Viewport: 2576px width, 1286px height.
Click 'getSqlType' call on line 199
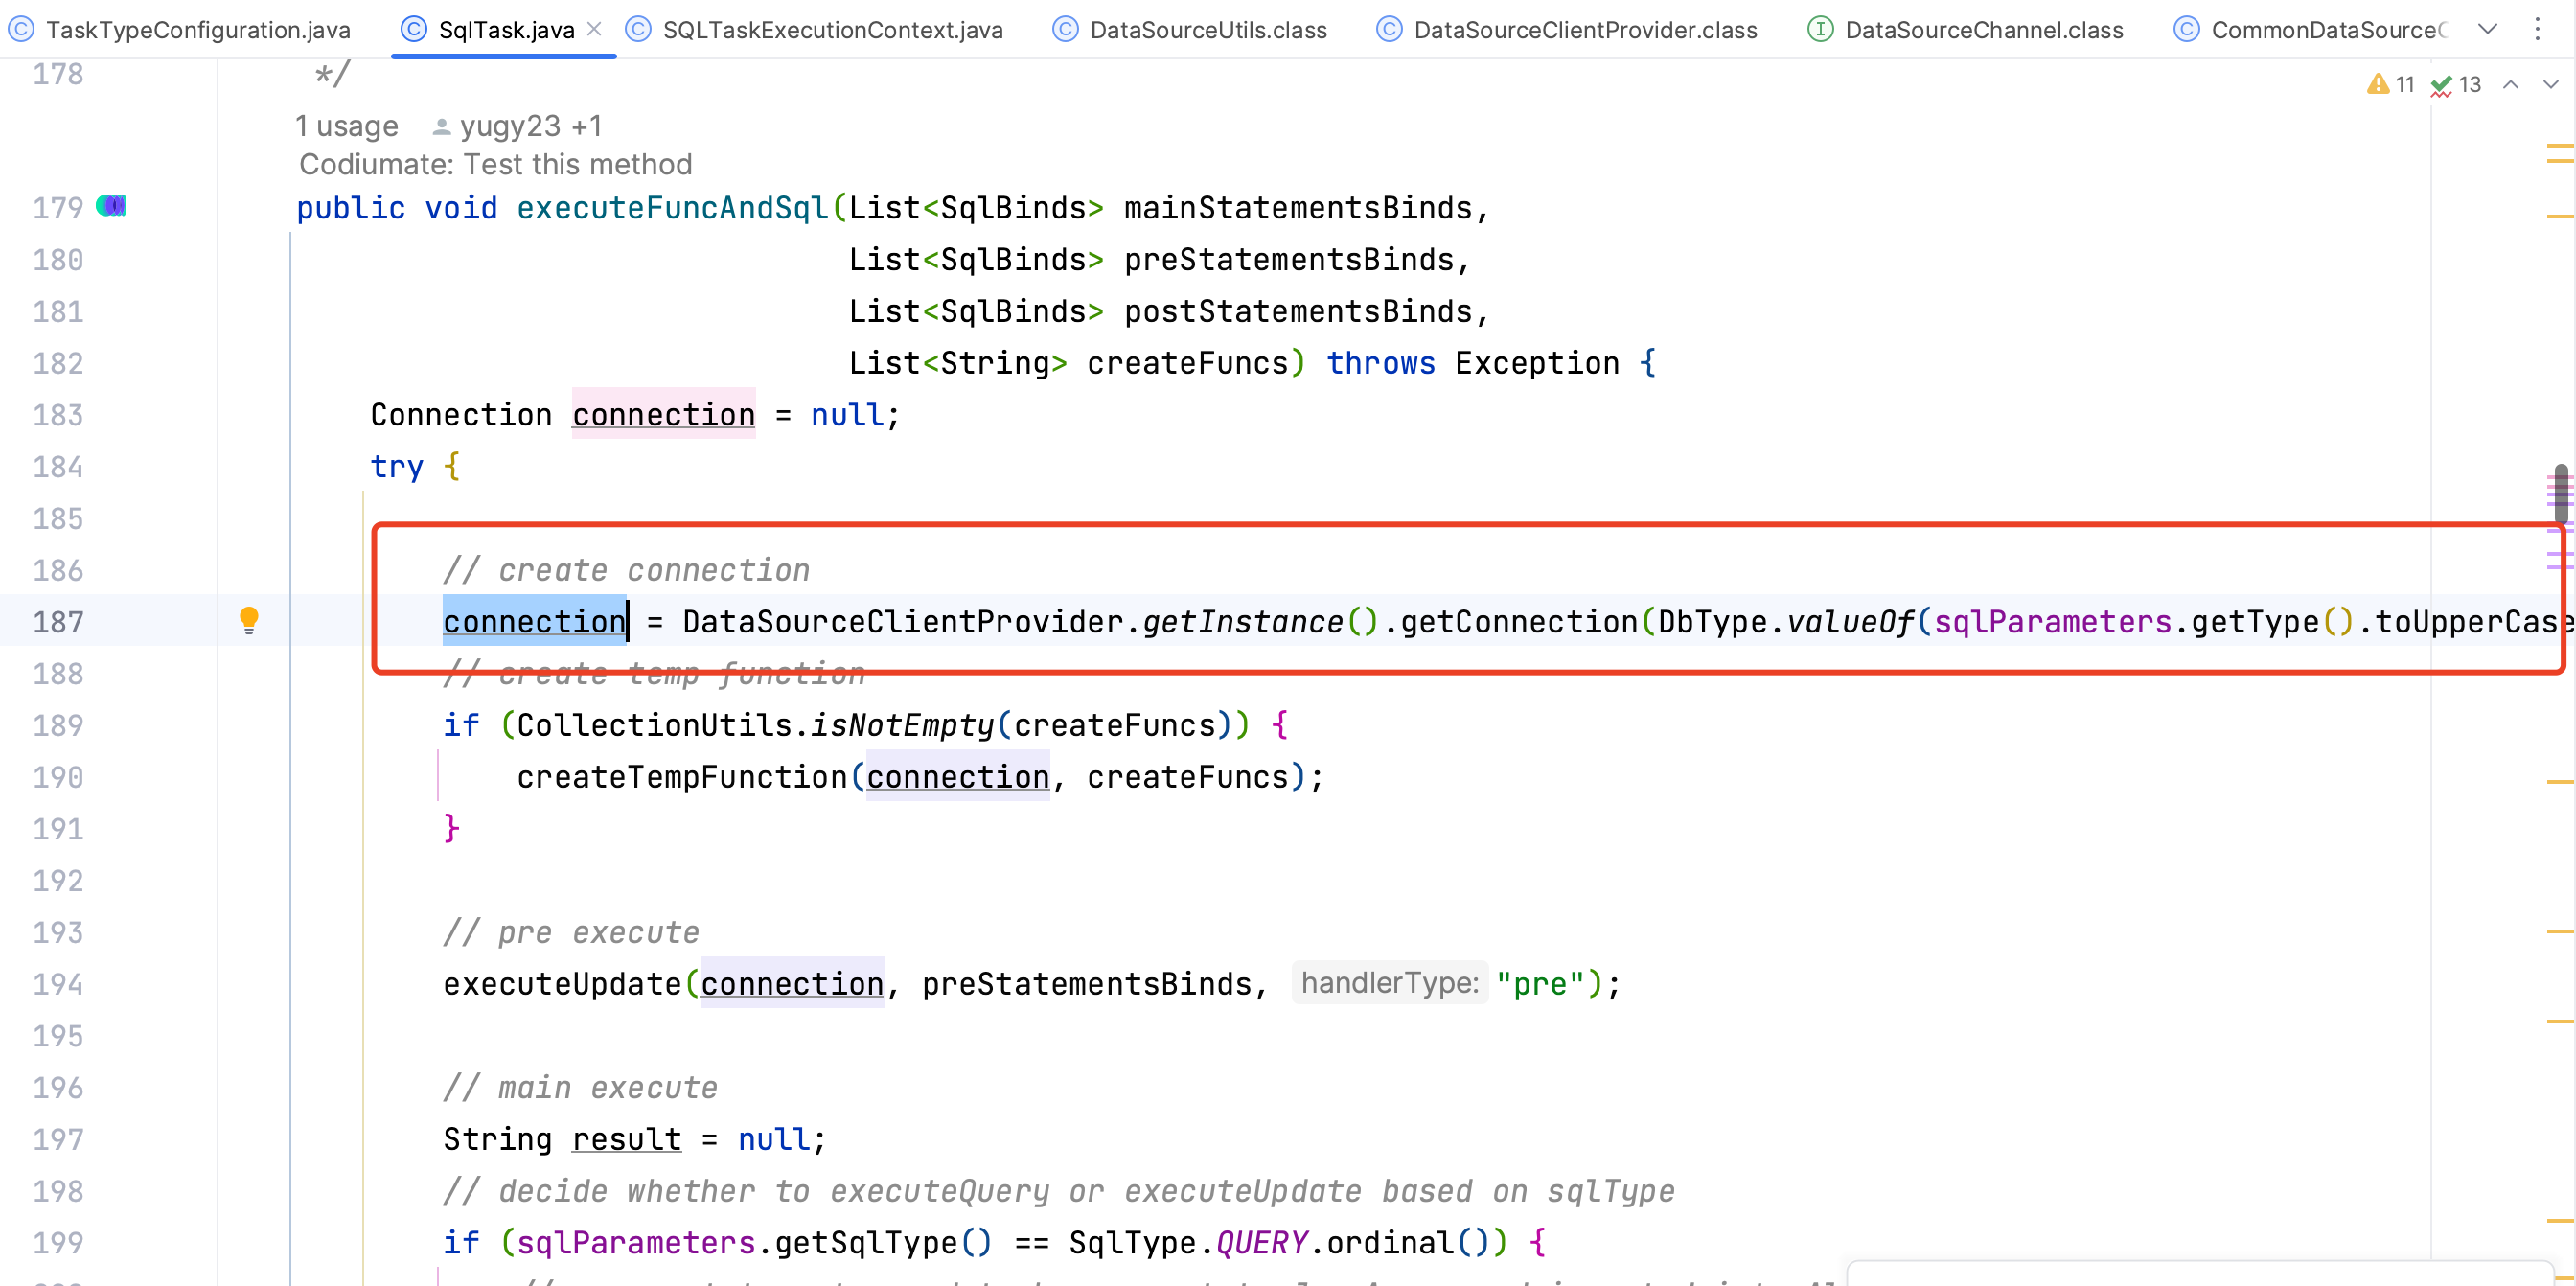(x=866, y=1243)
